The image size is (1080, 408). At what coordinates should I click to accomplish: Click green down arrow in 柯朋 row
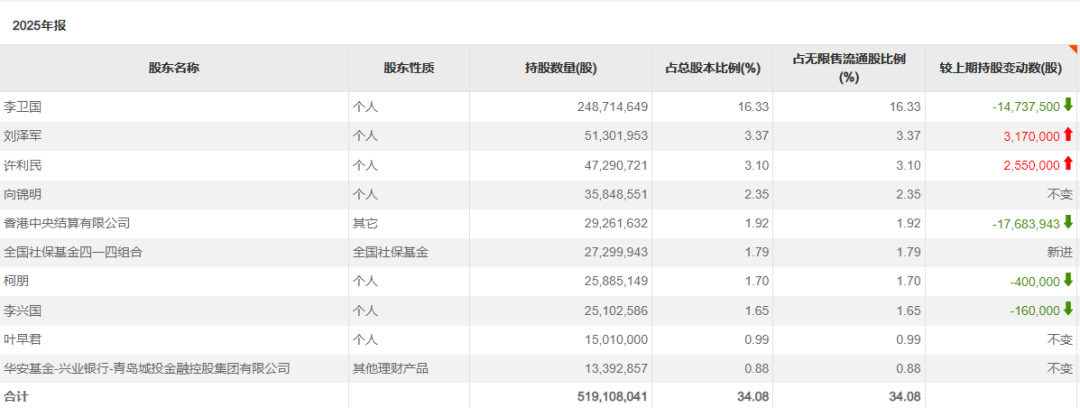(x=1068, y=281)
